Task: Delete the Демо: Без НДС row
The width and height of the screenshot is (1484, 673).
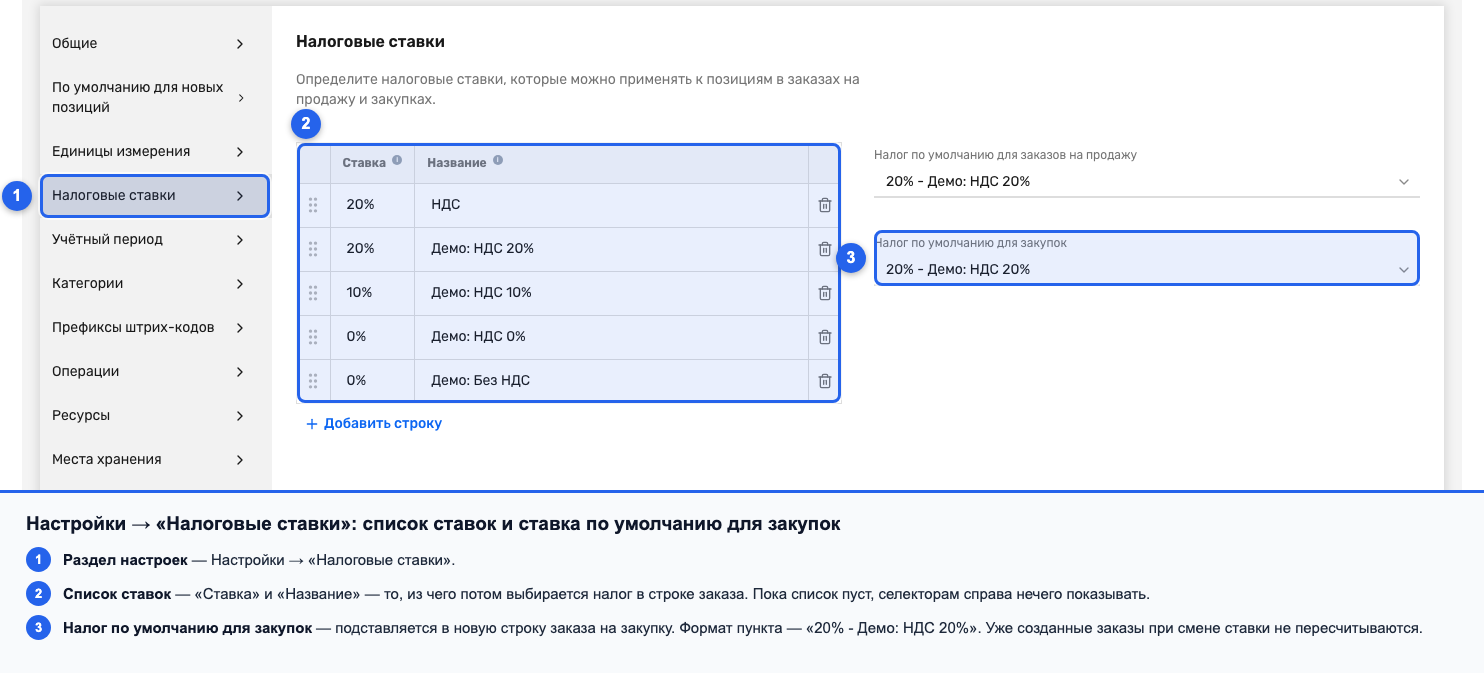Action: pyautogui.click(x=824, y=381)
